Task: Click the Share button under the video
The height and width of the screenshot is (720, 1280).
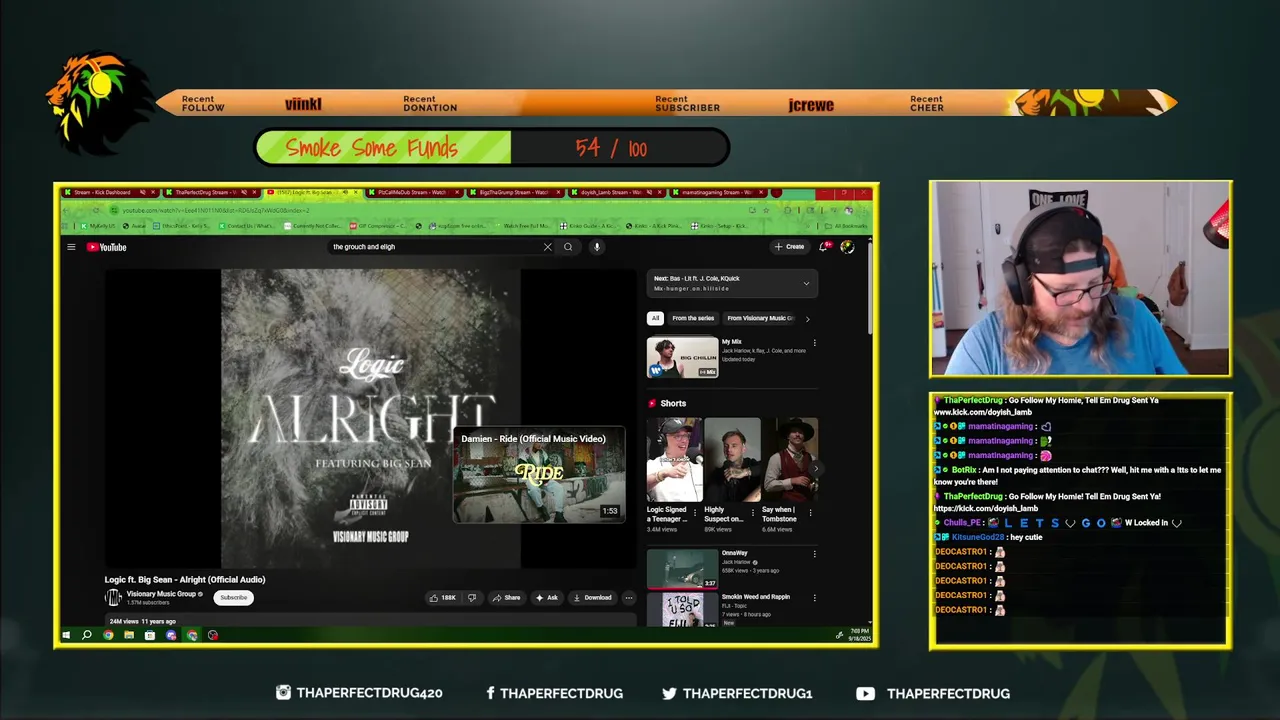Action: (506, 598)
